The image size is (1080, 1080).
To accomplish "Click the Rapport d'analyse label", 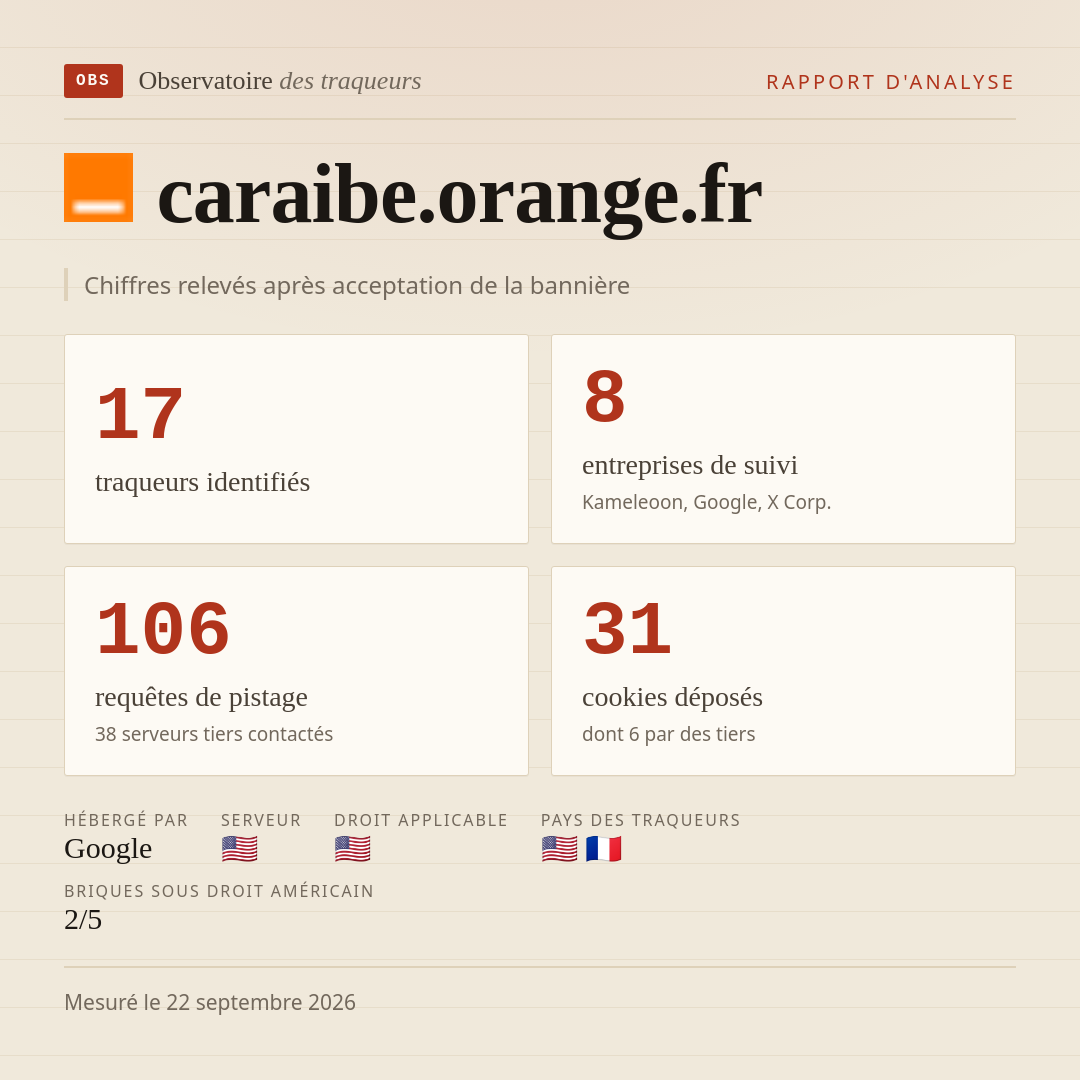I will (891, 82).
